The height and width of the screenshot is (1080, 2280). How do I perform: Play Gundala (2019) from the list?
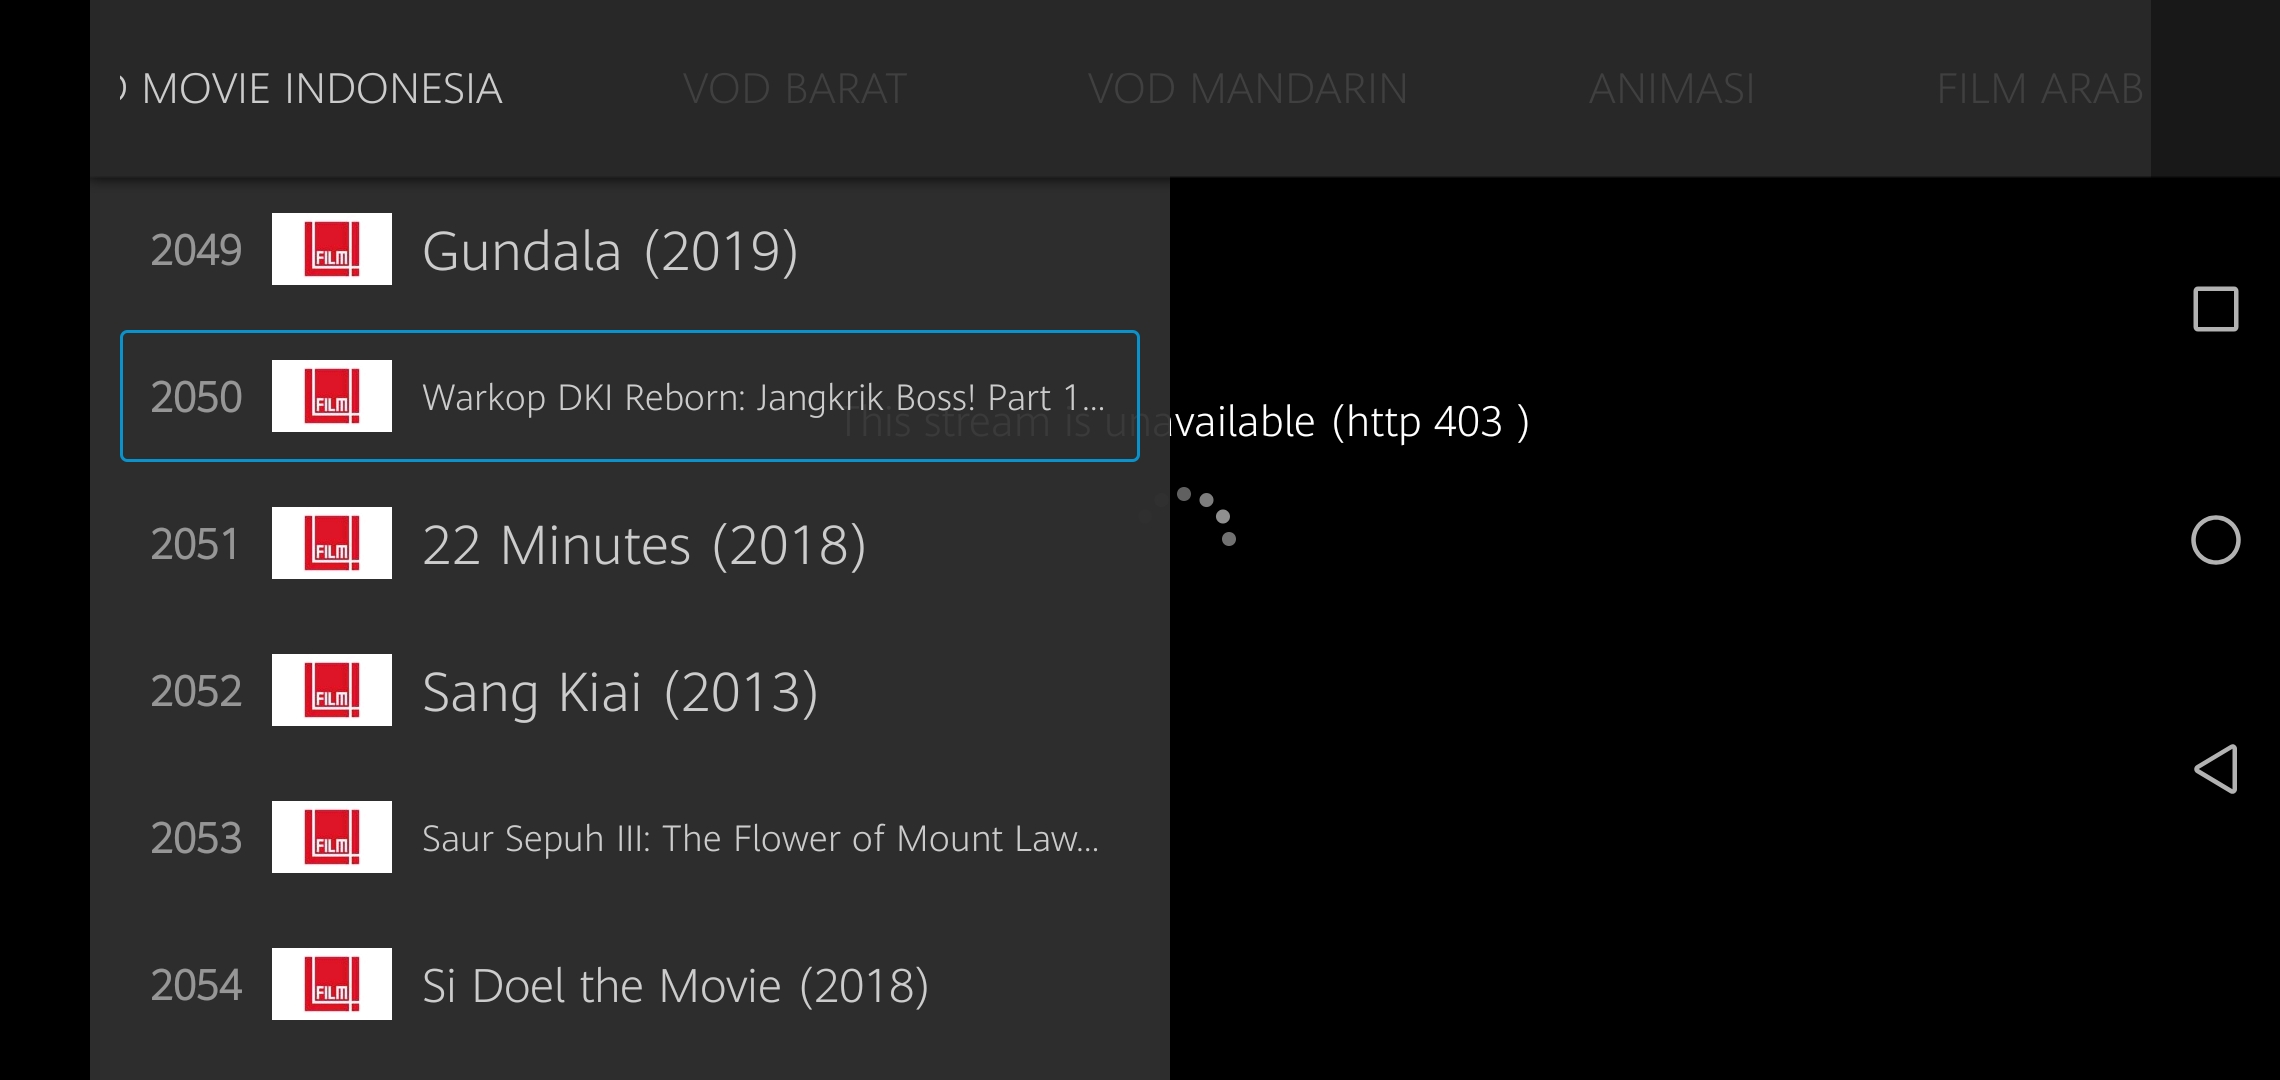pos(610,250)
